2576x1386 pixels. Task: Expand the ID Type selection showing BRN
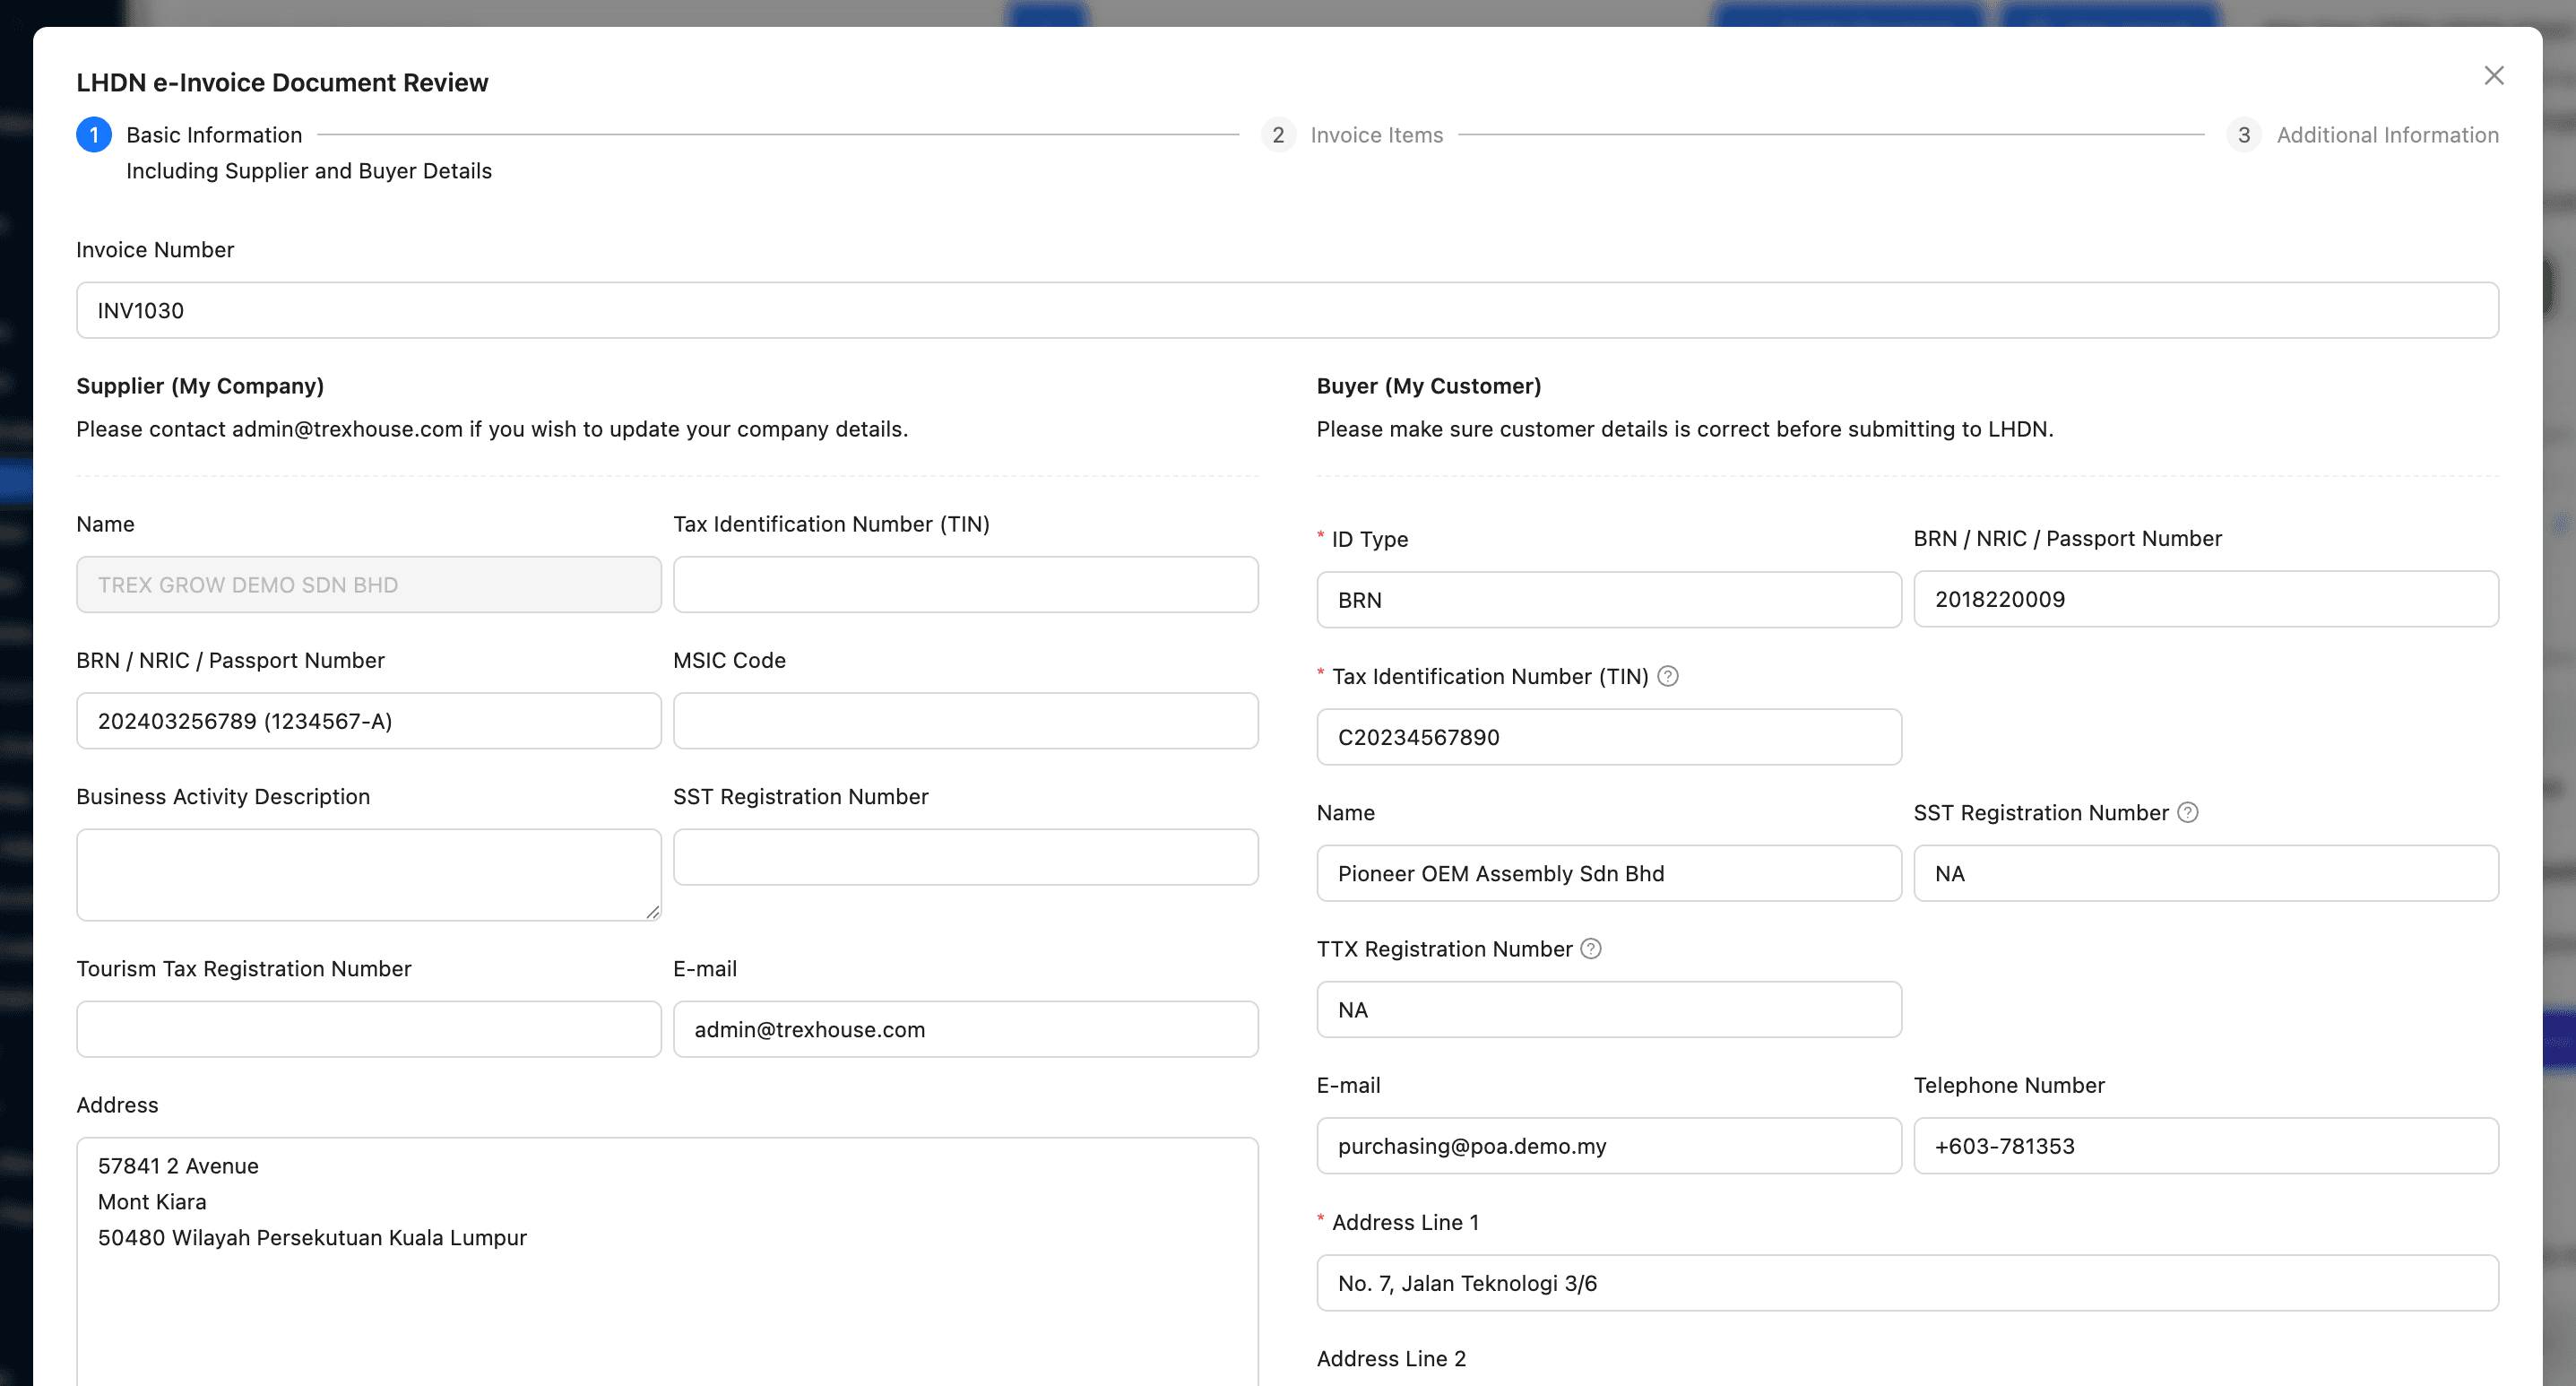point(1607,599)
